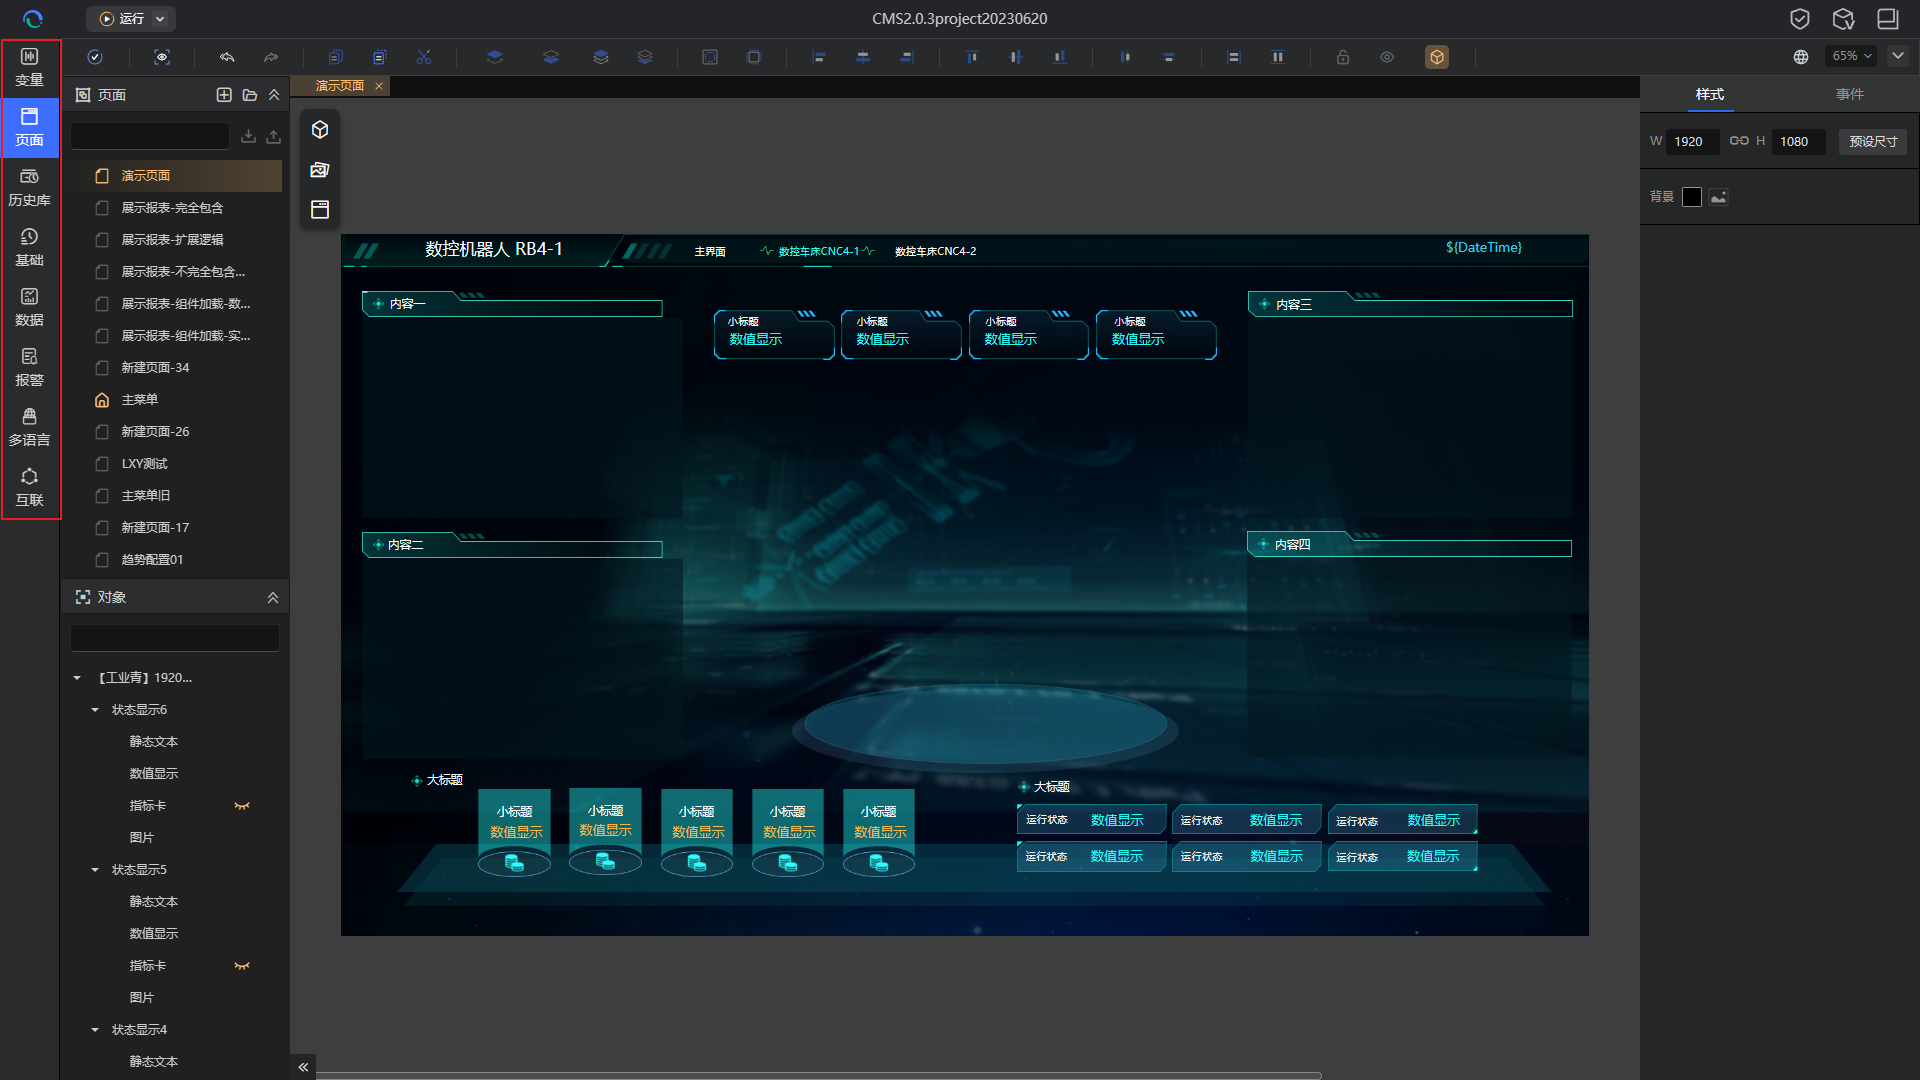The image size is (1920, 1080).
Task: Open the 互联 interconnect section
Action: [30, 487]
